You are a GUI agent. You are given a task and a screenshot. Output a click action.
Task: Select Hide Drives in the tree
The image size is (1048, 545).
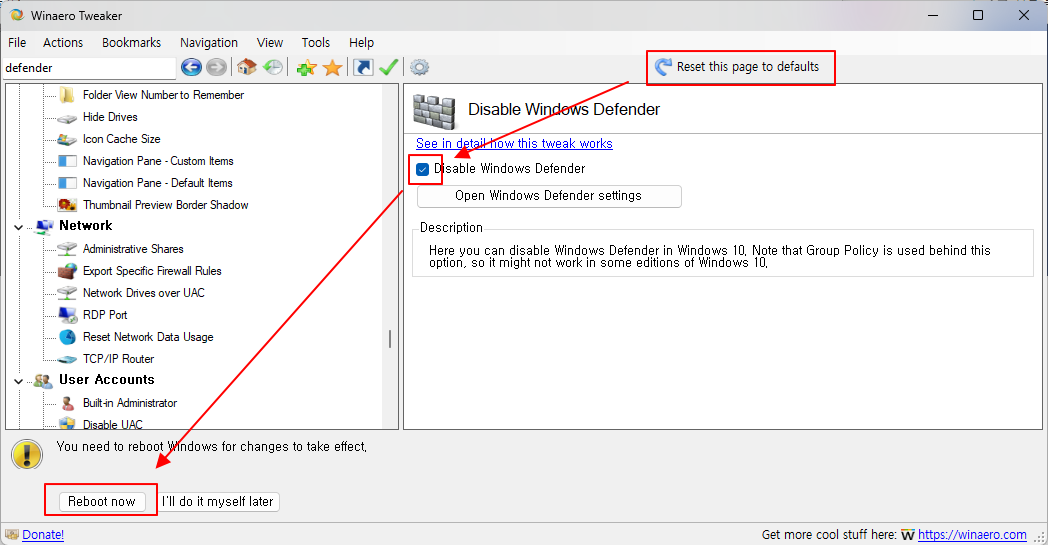click(110, 117)
